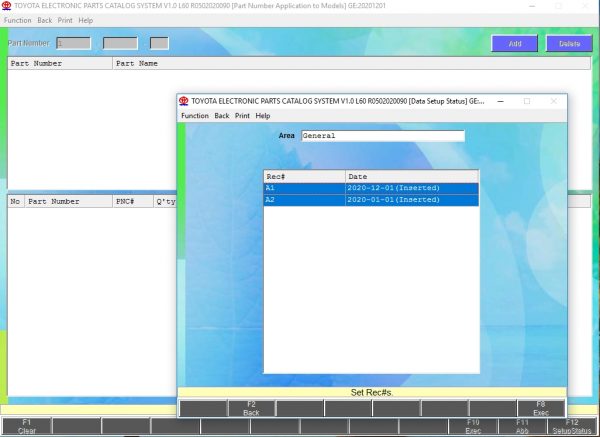Viewport: 600px width, 437px height.
Task: Click date 2020-01-01(Inserted) cell
Action: tap(412, 200)
